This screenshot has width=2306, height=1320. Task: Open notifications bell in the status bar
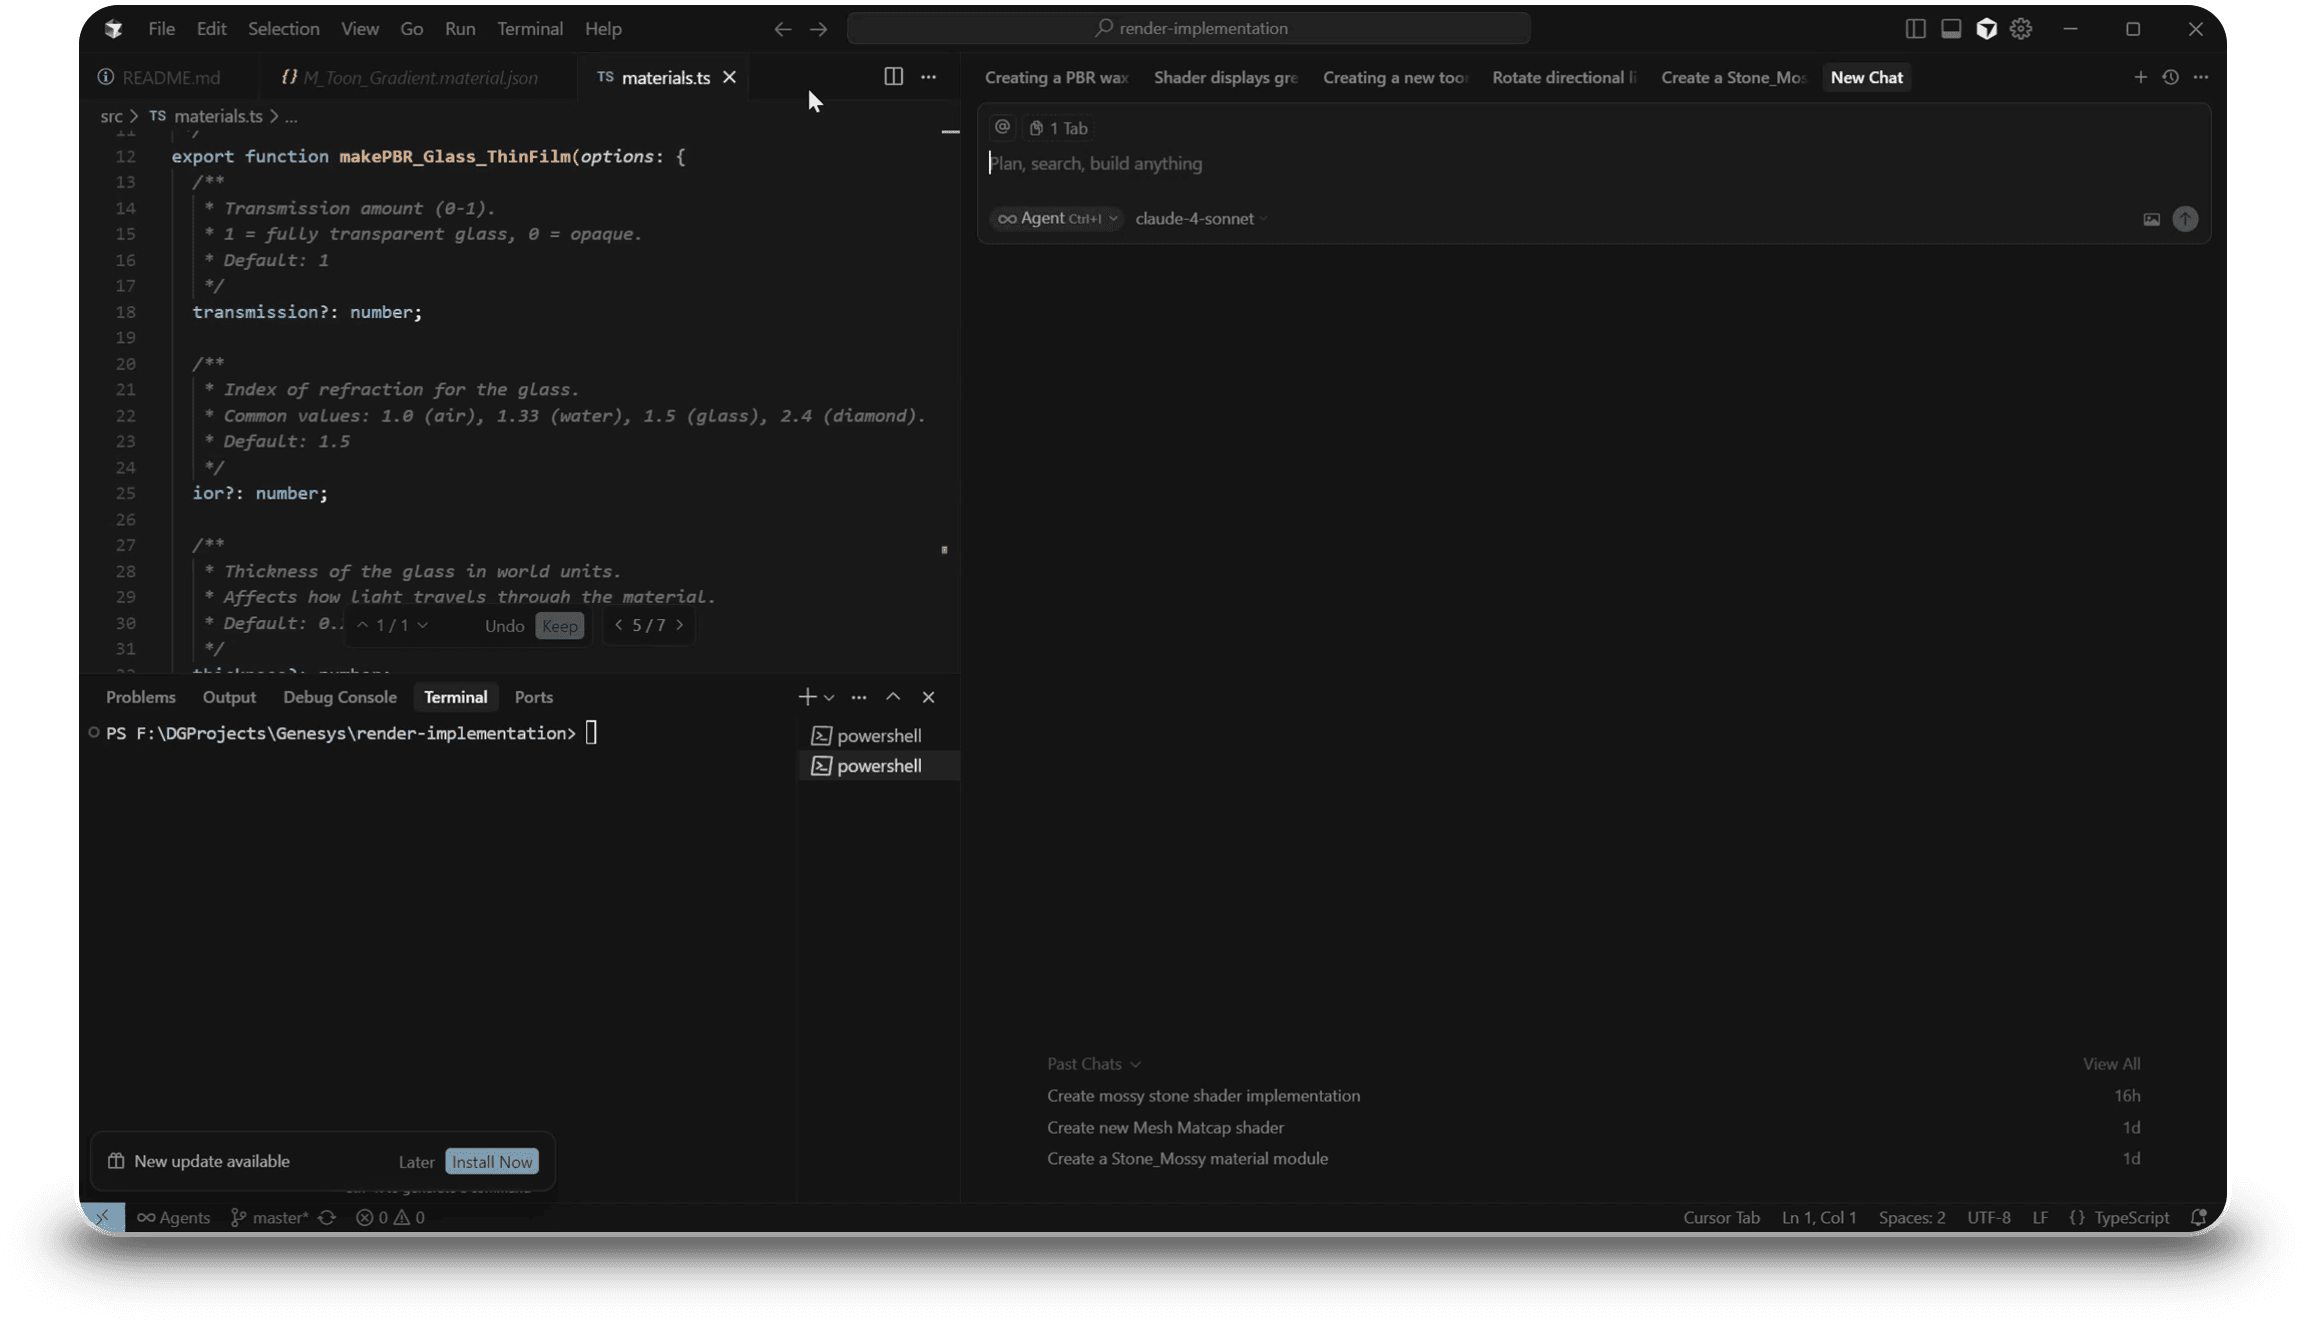[2199, 1218]
